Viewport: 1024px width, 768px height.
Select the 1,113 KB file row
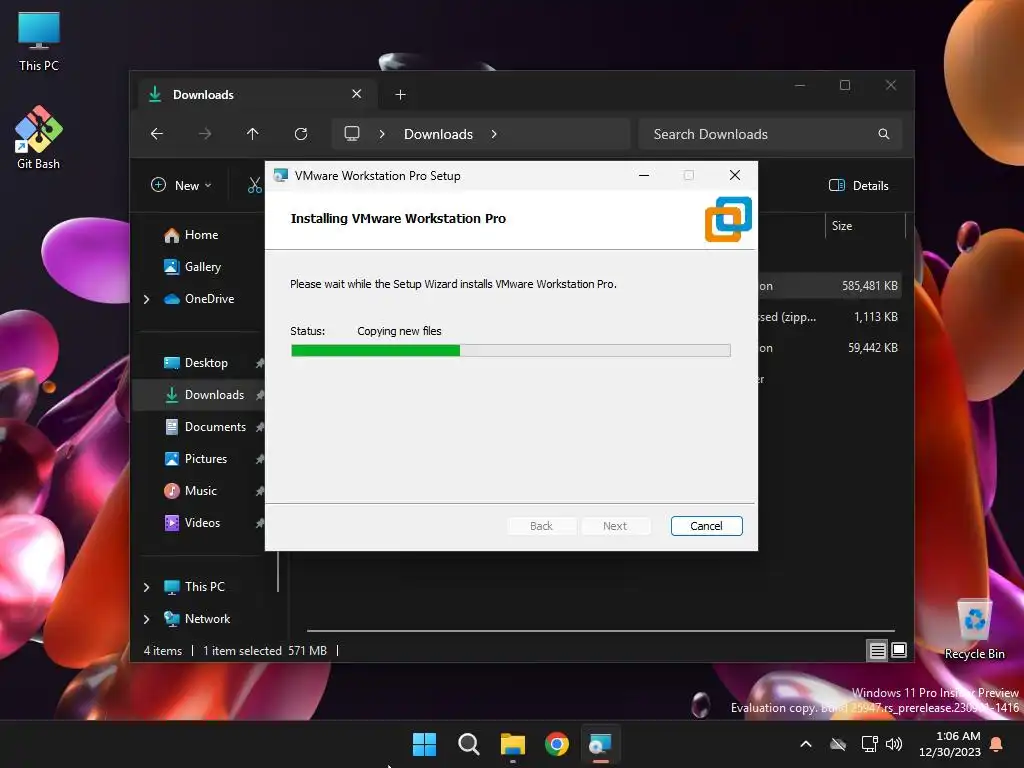click(830, 317)
